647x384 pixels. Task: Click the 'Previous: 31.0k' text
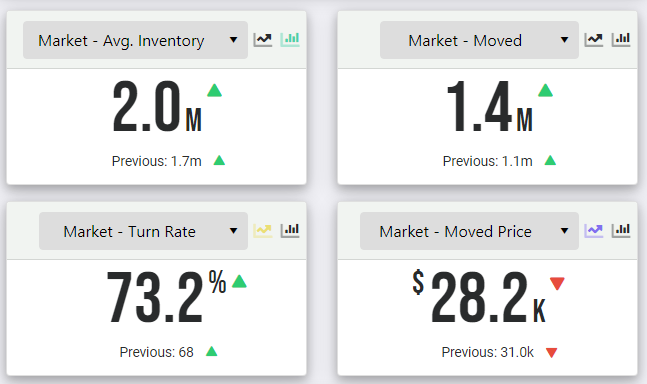(487, 352)
